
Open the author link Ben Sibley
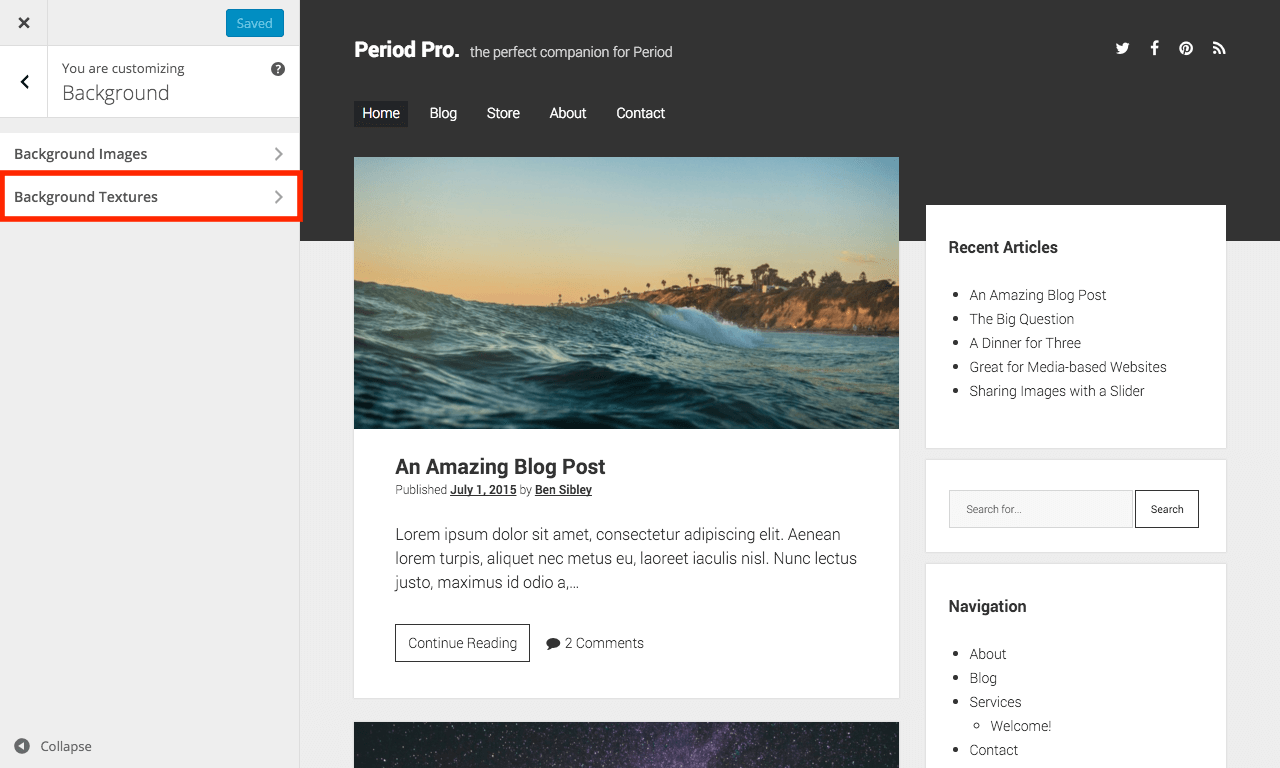coord(563,490)
